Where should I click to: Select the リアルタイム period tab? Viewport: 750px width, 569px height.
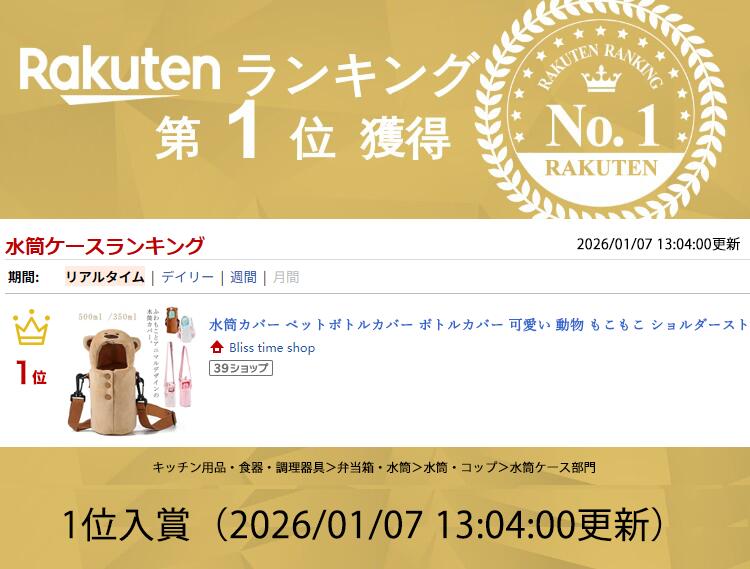tap(105, 277)
